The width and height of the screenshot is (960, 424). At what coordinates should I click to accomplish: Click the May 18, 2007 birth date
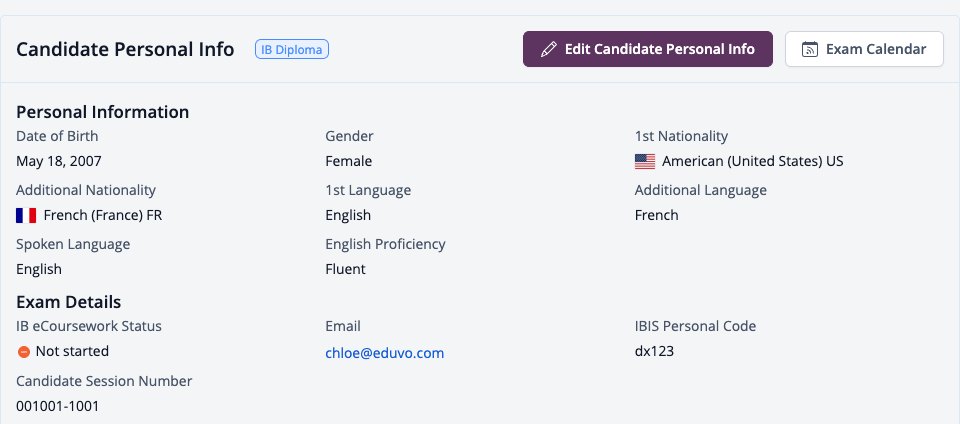[59, 162]
